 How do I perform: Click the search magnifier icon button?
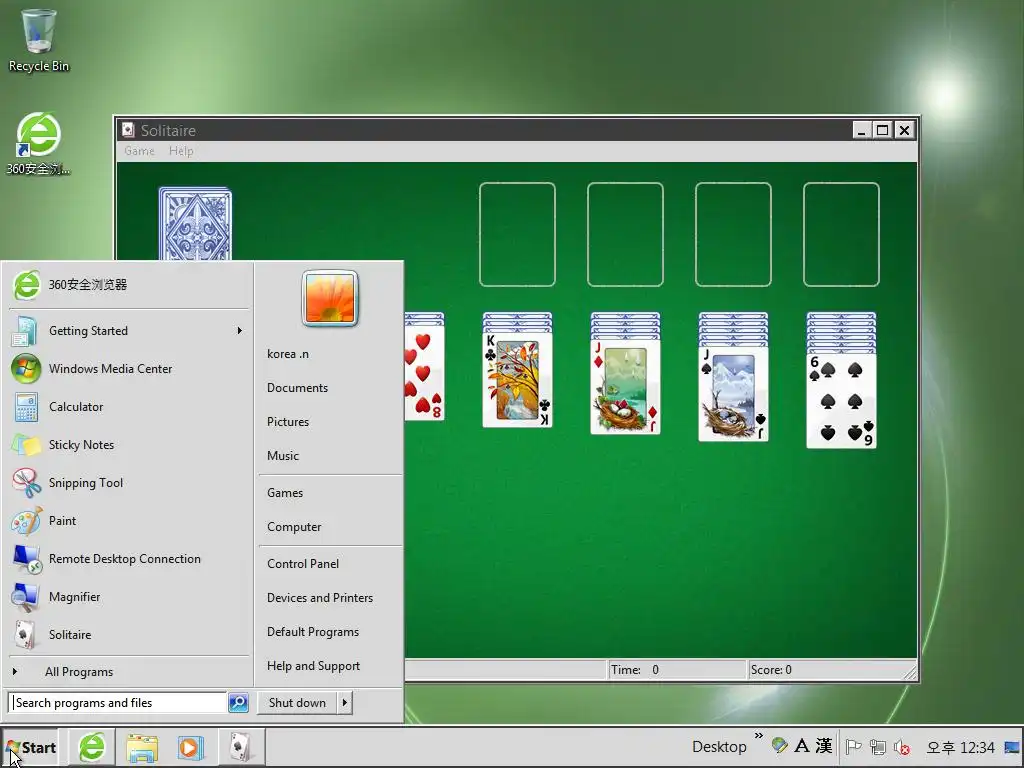coord(238,703)
